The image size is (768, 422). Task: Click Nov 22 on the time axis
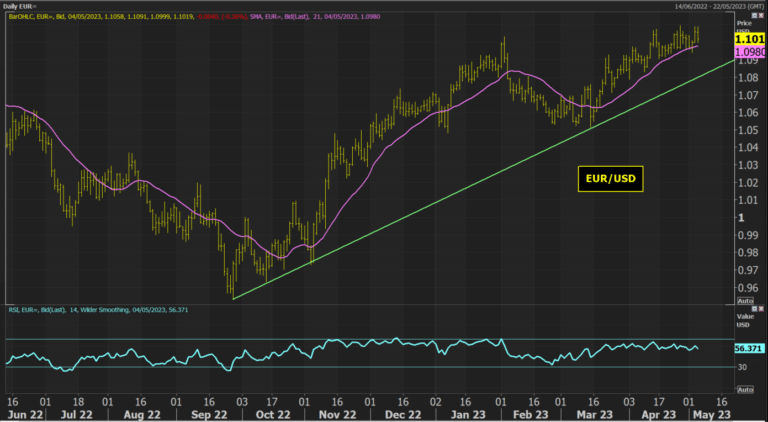coord(337,415)
